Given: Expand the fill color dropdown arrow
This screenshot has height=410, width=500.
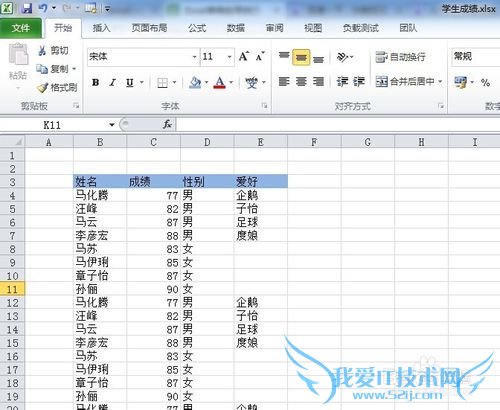Looking at the screenshot, I should click(206, 82).
